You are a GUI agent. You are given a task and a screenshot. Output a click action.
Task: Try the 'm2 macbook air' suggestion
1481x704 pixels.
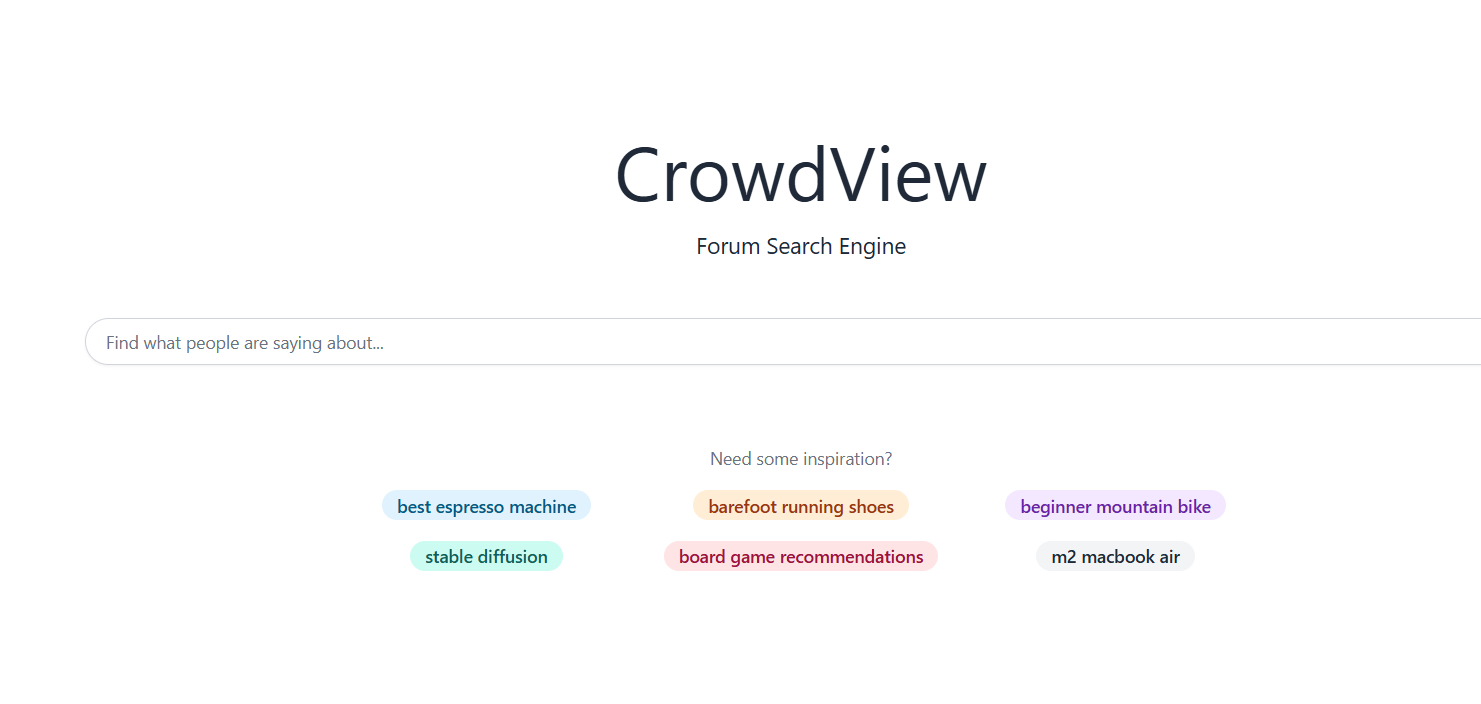(x=1115, y=556)
